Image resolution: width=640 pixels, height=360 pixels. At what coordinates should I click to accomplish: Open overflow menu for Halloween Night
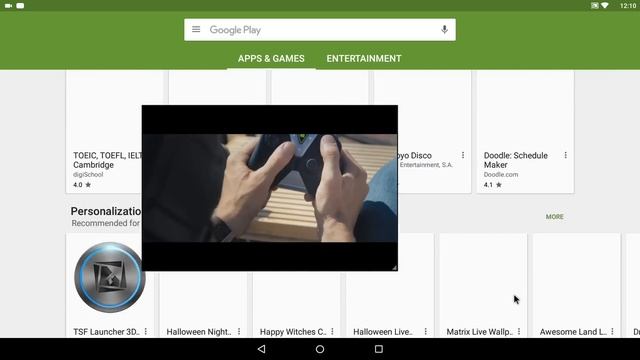coord(239,331)
